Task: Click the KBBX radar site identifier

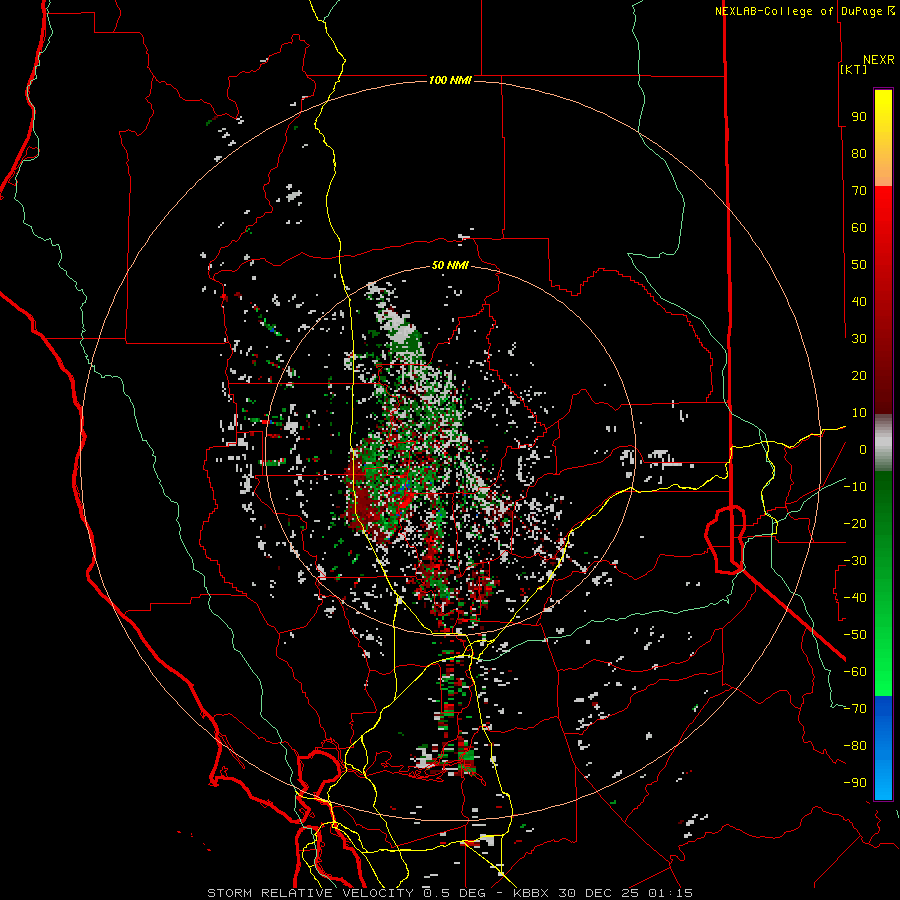Action: (532, 893)
